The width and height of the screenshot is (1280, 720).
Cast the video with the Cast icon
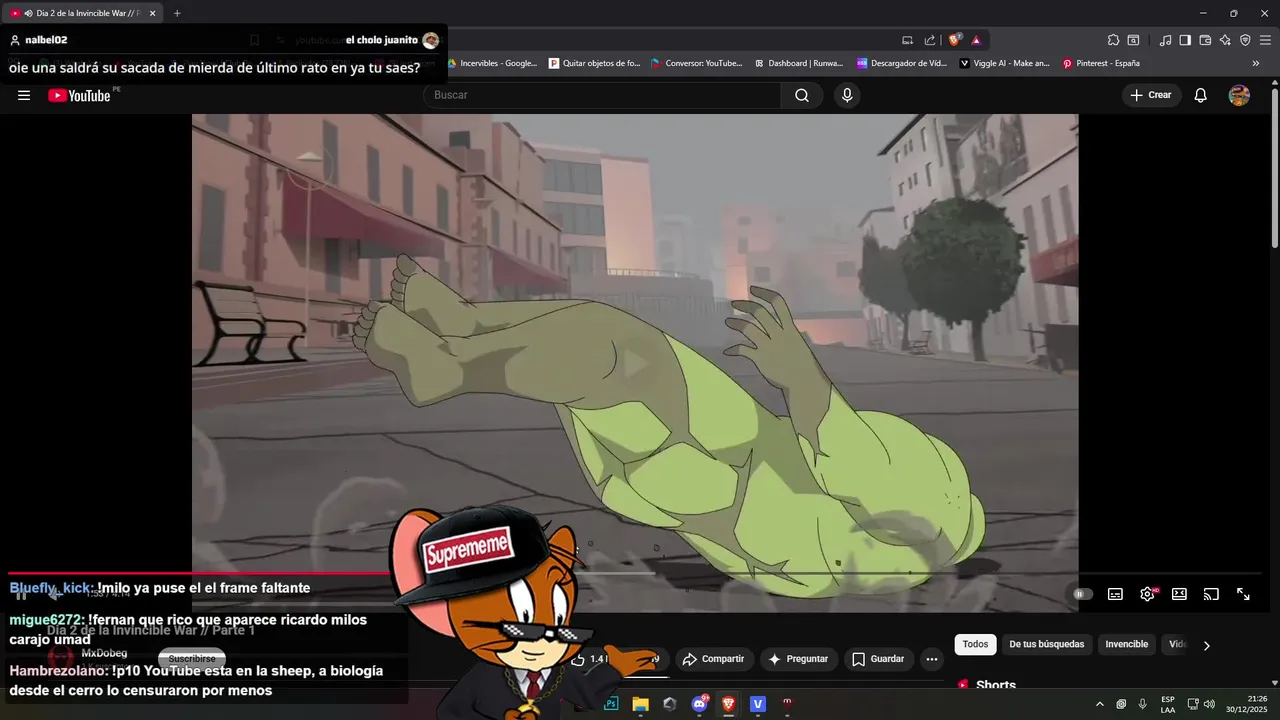click(x=1211, y=594)
